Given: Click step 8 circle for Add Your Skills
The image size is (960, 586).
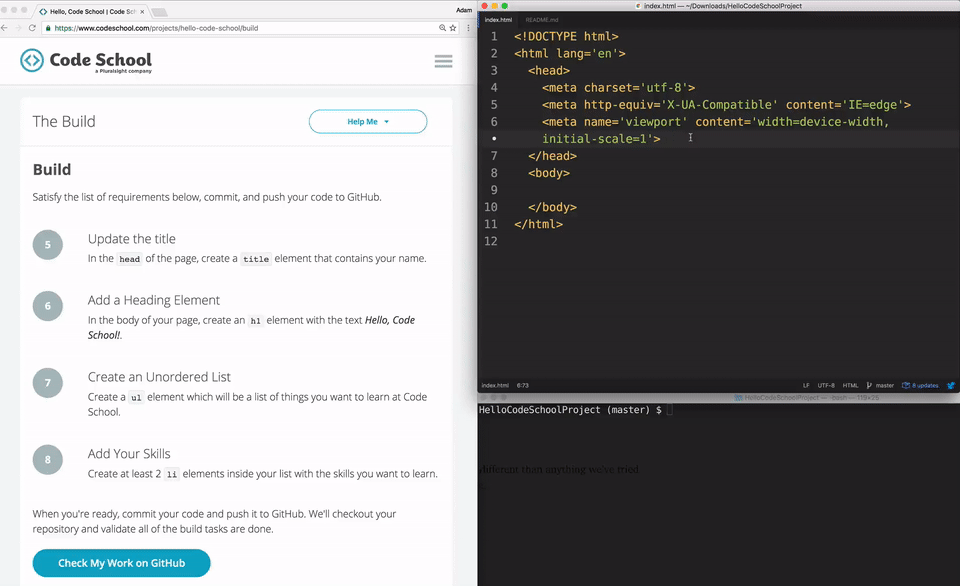Looking at the screenshot, I should point(48,459).
